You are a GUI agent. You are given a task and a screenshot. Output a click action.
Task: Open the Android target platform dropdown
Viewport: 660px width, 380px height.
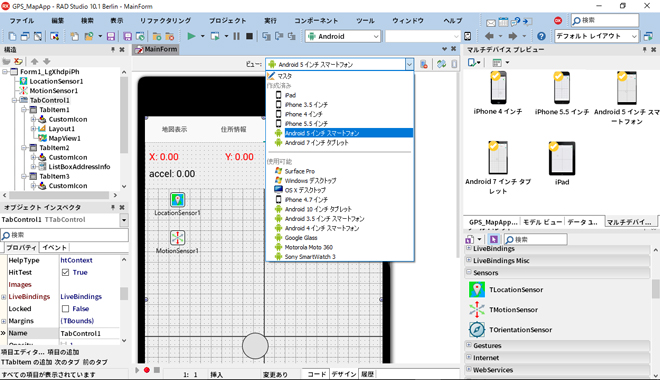[x=376, y=37]
